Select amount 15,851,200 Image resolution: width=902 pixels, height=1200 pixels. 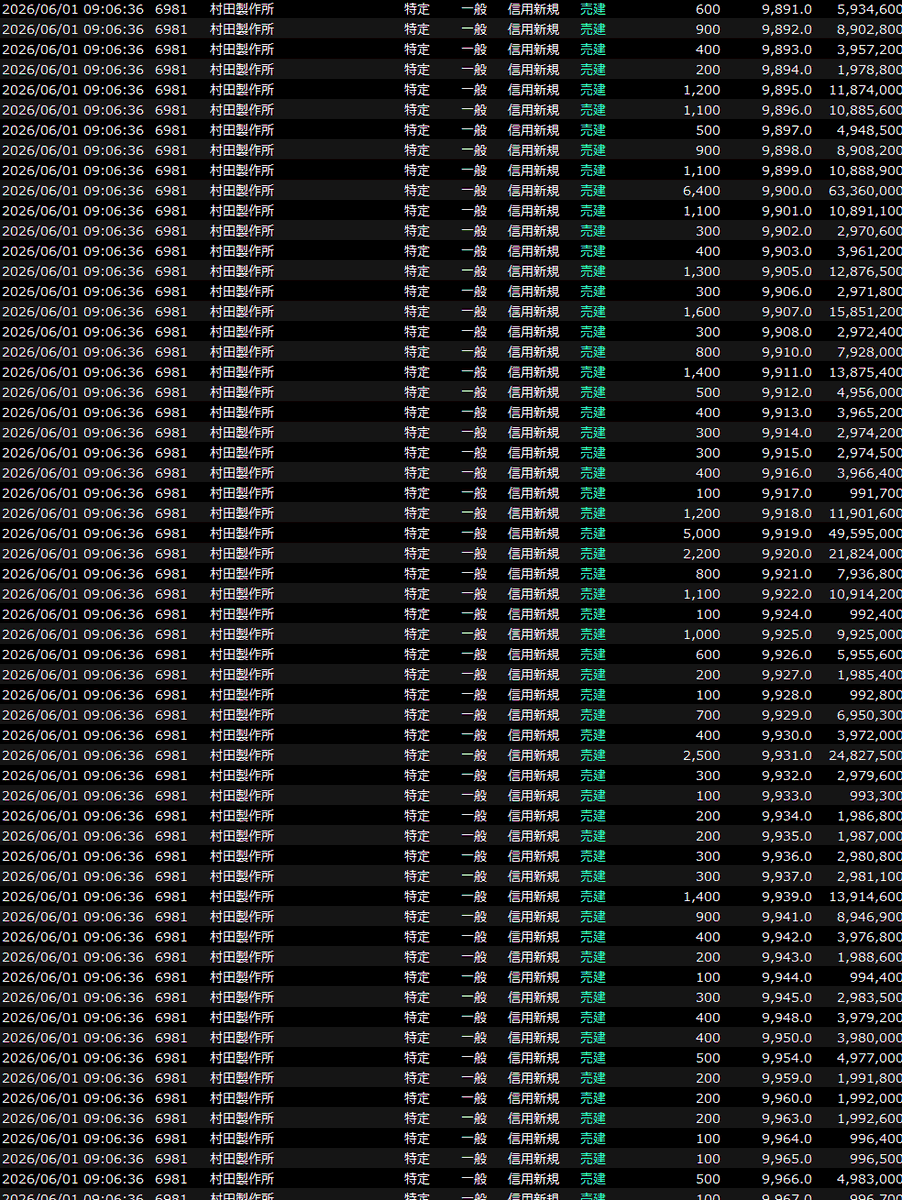point(865,311)
